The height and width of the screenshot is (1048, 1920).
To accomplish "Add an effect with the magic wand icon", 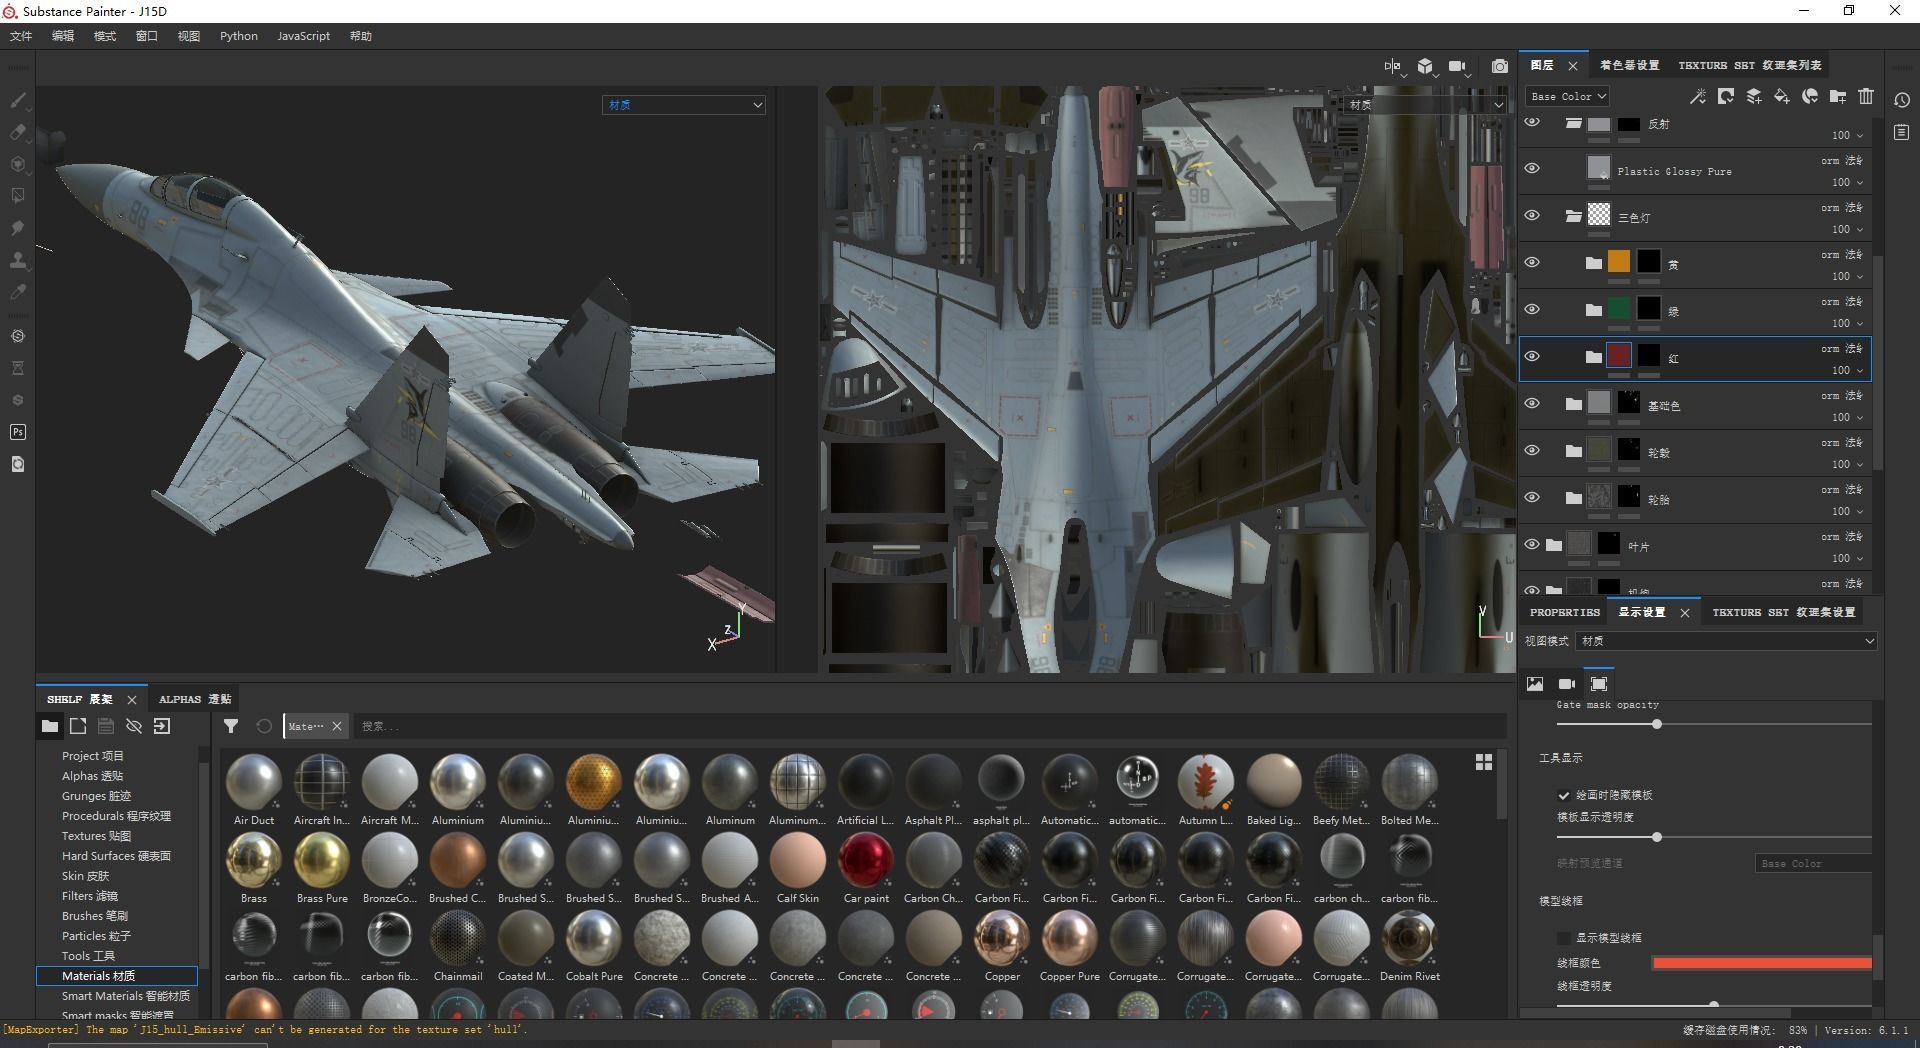I will [1697, 96].
